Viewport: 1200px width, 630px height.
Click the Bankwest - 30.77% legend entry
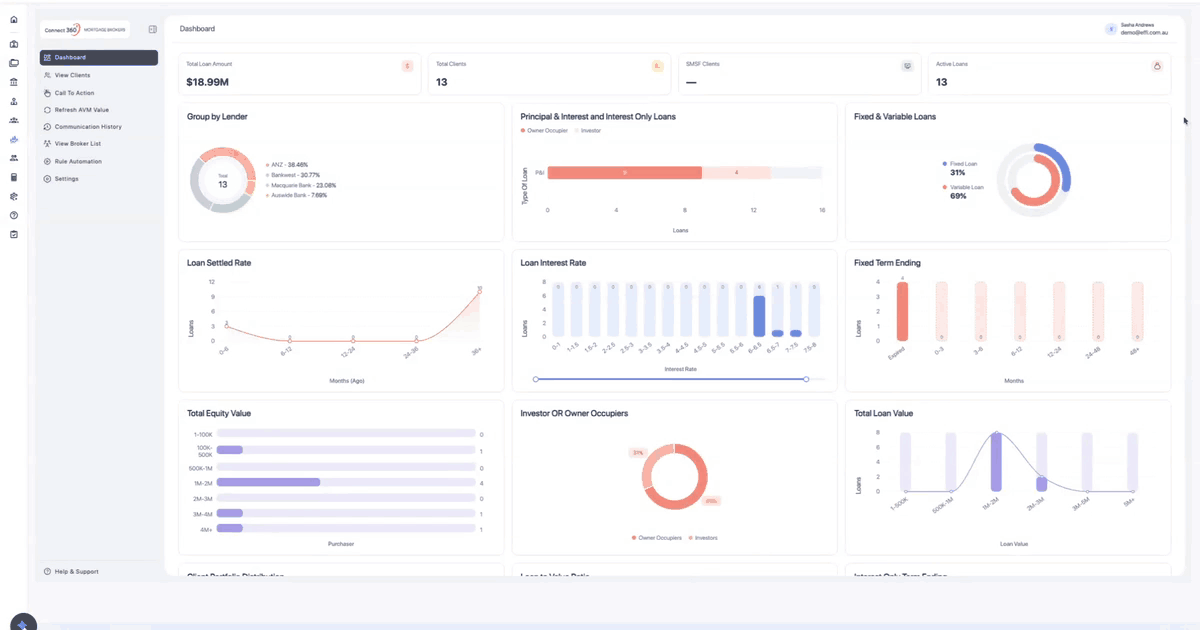pos(293,174)
